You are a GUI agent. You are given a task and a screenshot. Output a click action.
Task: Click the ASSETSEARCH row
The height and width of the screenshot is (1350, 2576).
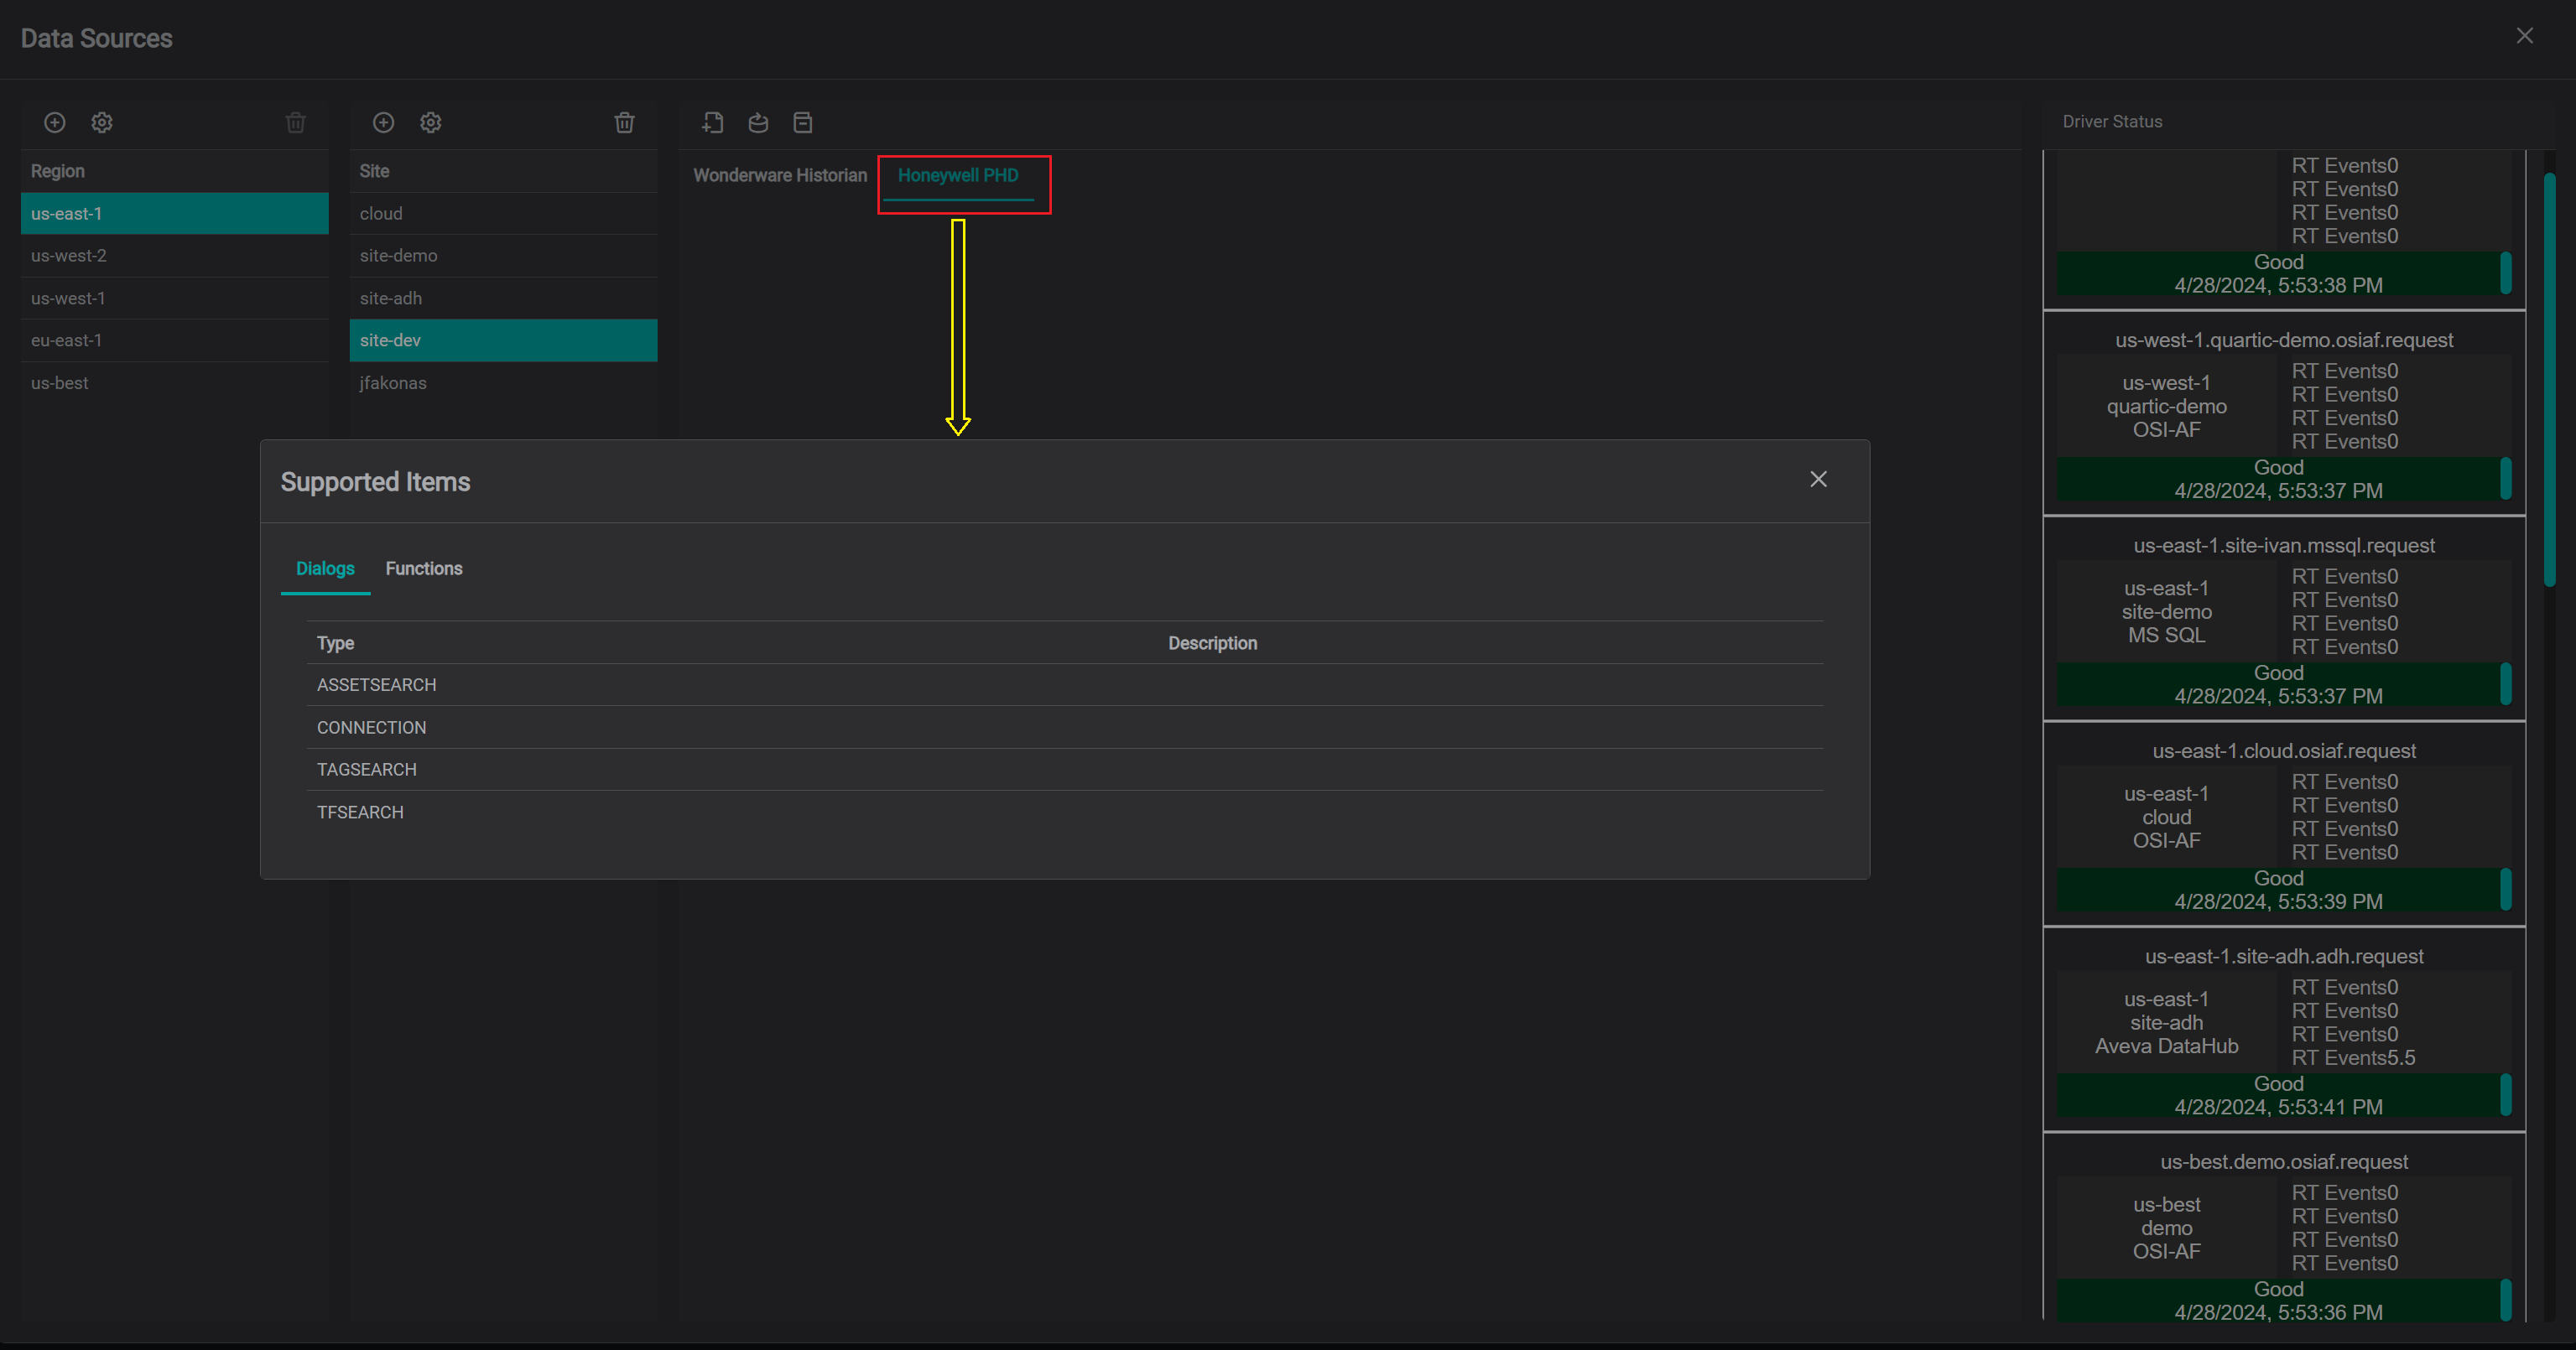coord(1065,685)
